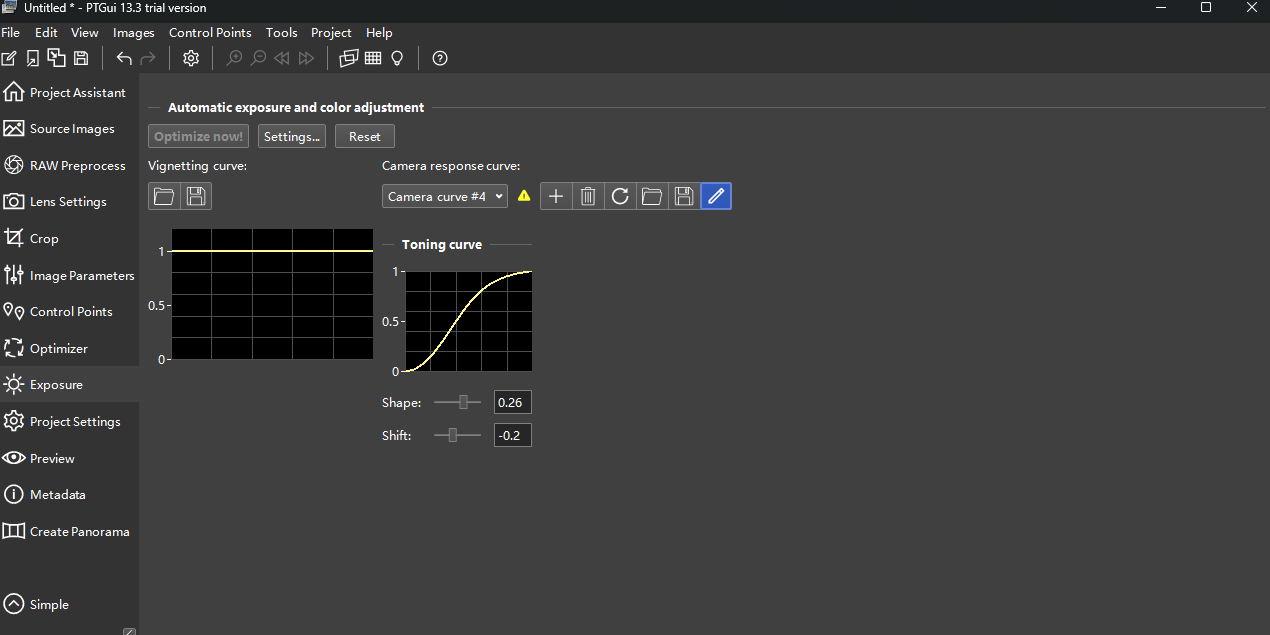
Task: Open the control point table grid icon
Action: (373, 58)
